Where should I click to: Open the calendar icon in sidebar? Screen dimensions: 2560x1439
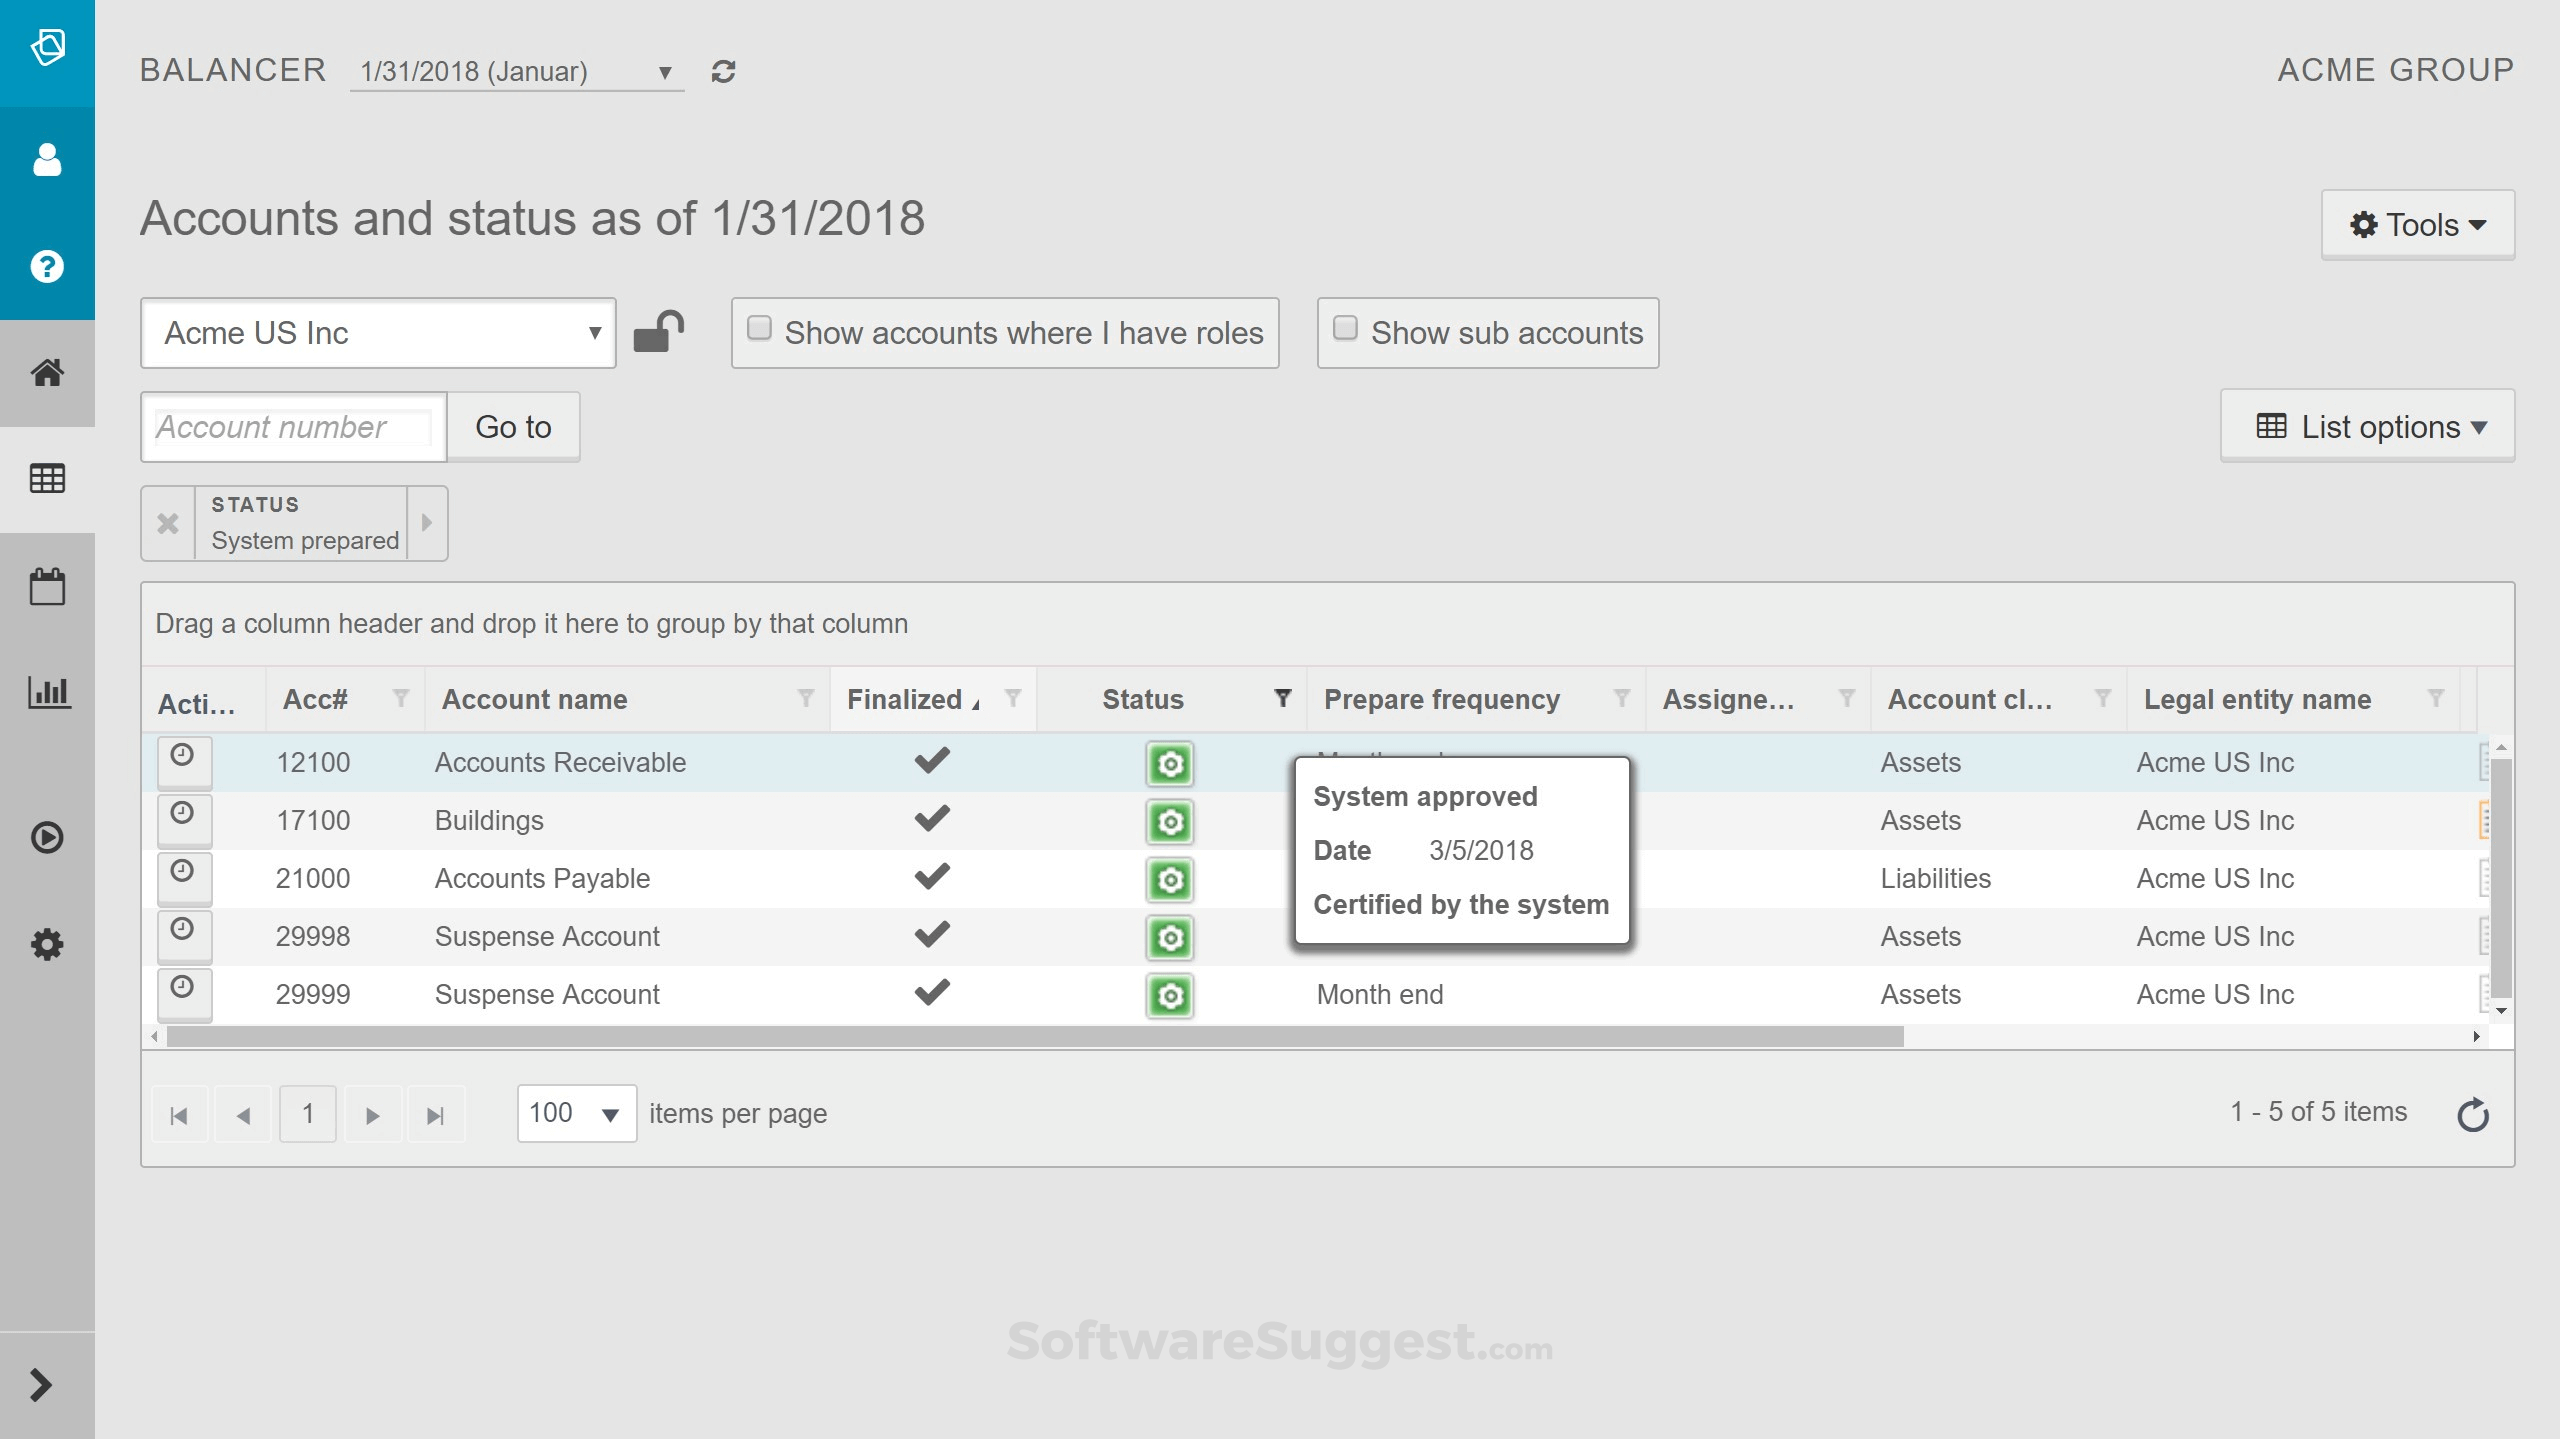(47, 586)
